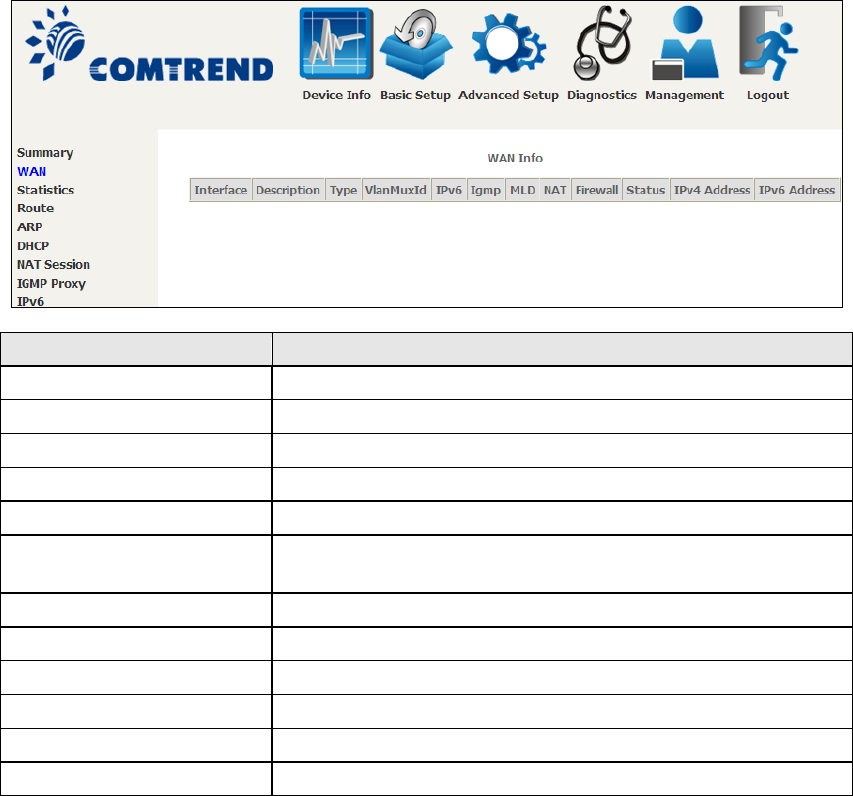
Task: Open the Management user icon
Action: pyautogui.click(x=685, y=44)
